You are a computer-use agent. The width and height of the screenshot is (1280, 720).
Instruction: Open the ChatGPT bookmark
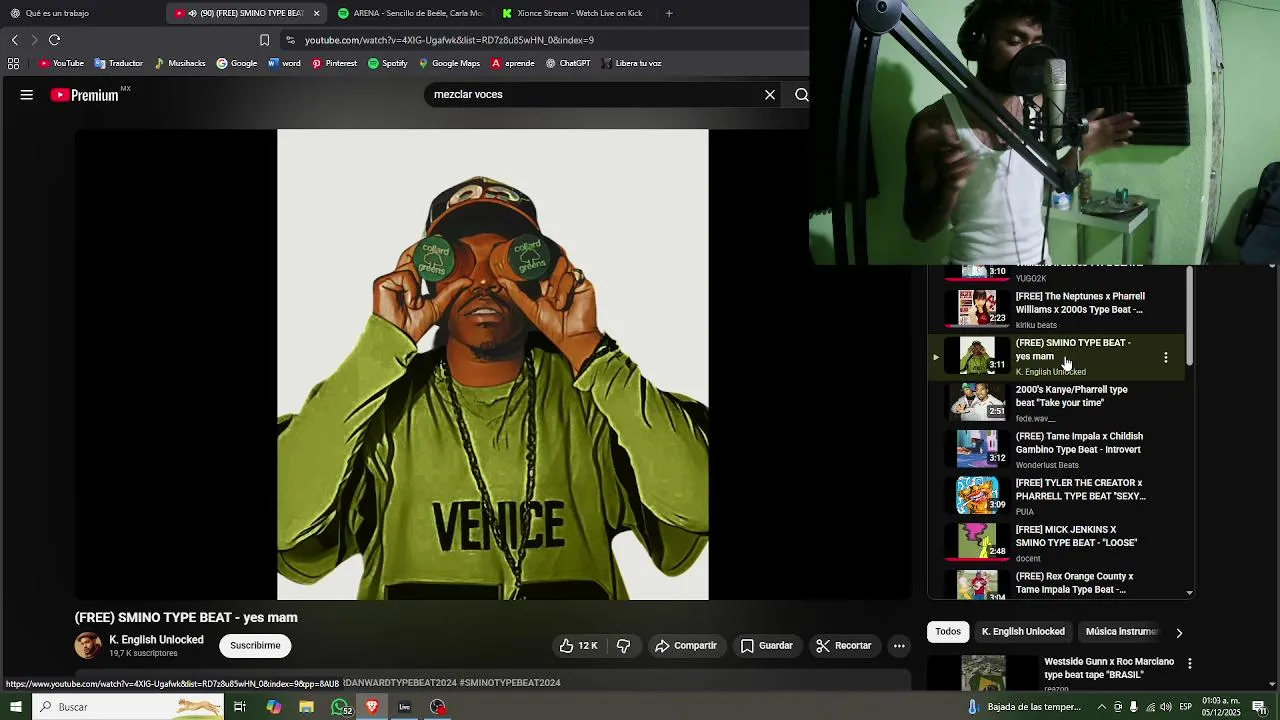pos(567,63)
